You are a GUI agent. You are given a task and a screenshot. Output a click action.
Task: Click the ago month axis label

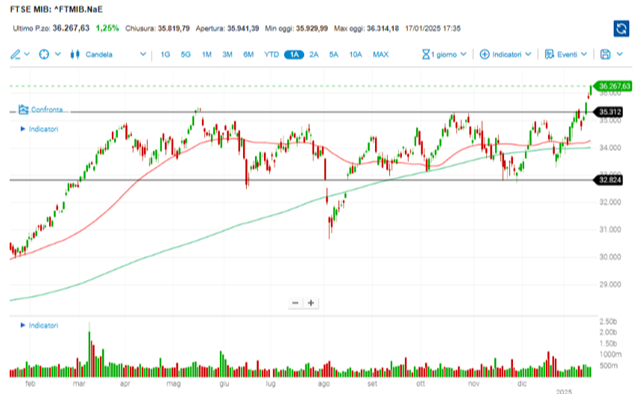324,383
